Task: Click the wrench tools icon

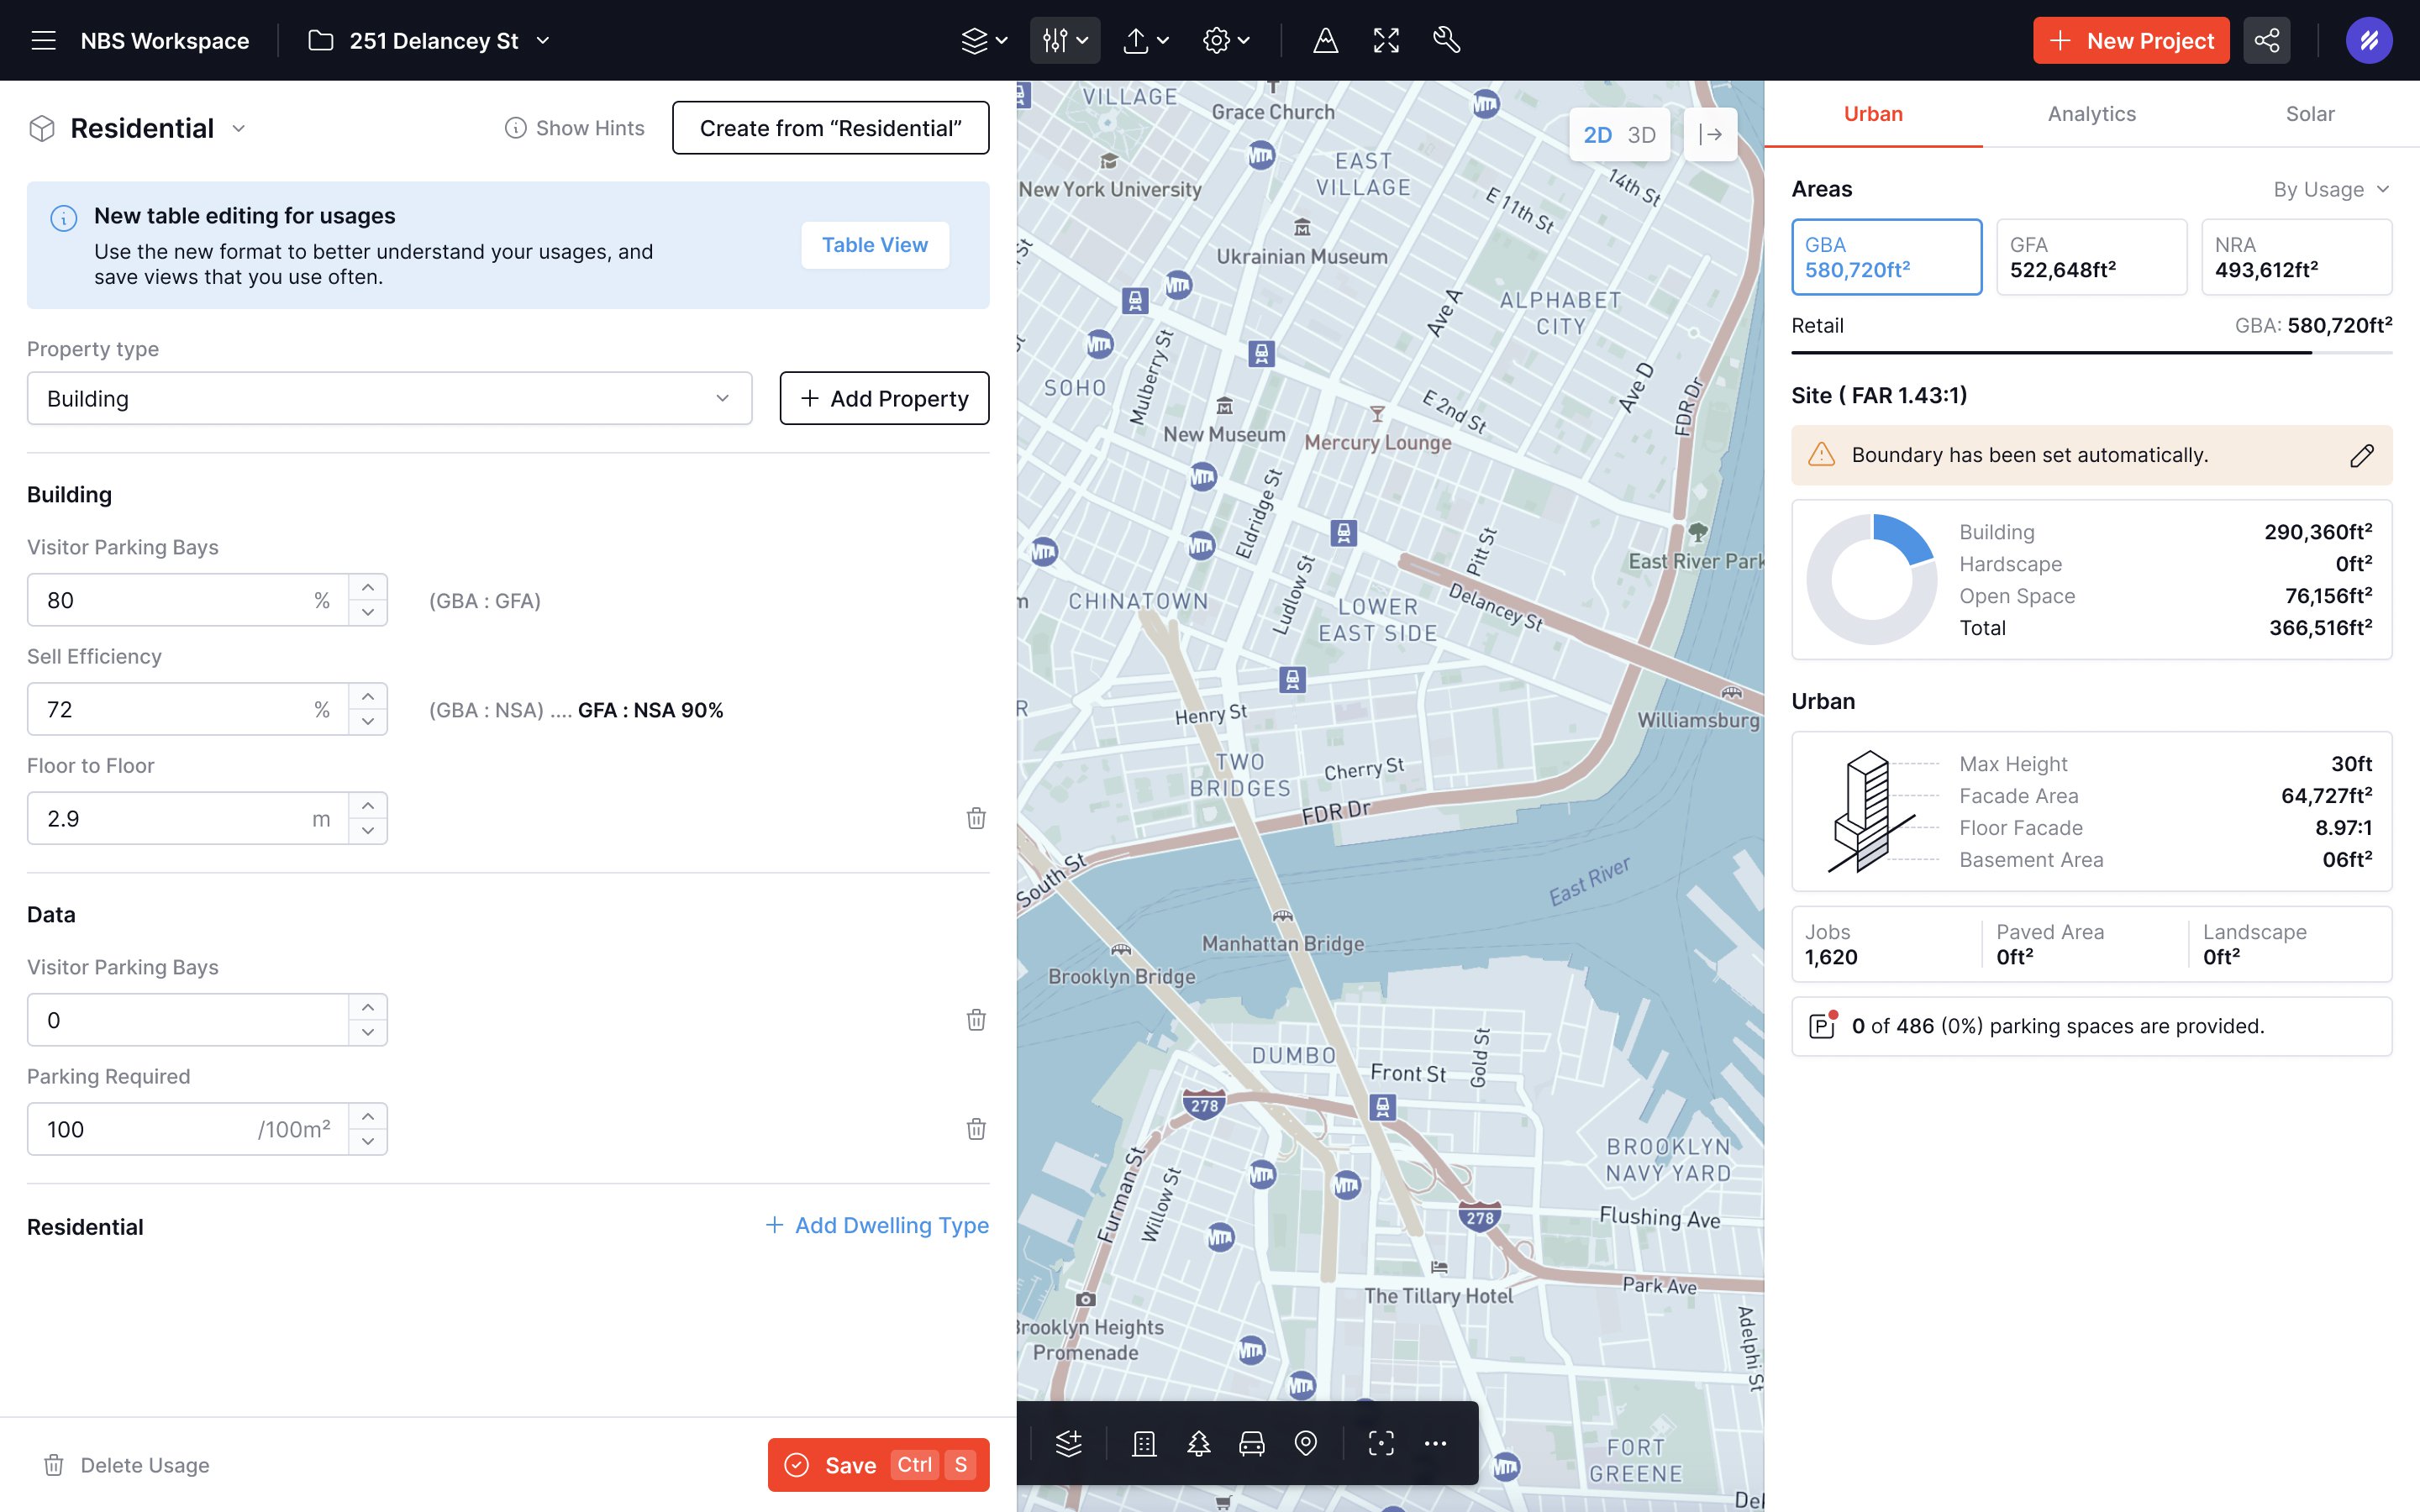Action: click(x=1446, y=40)
